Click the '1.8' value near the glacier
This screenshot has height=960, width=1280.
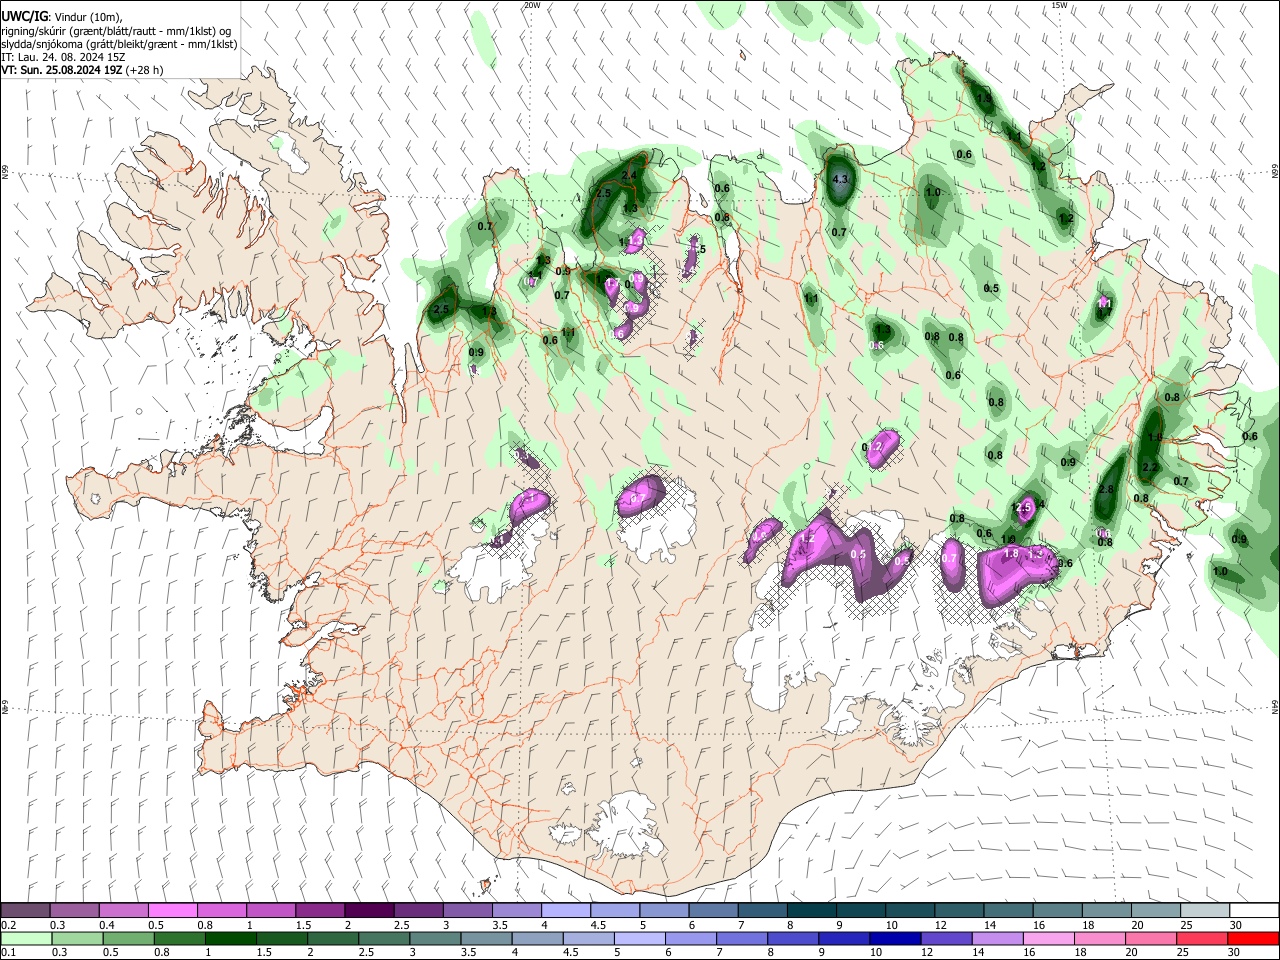coord(1010,553)
